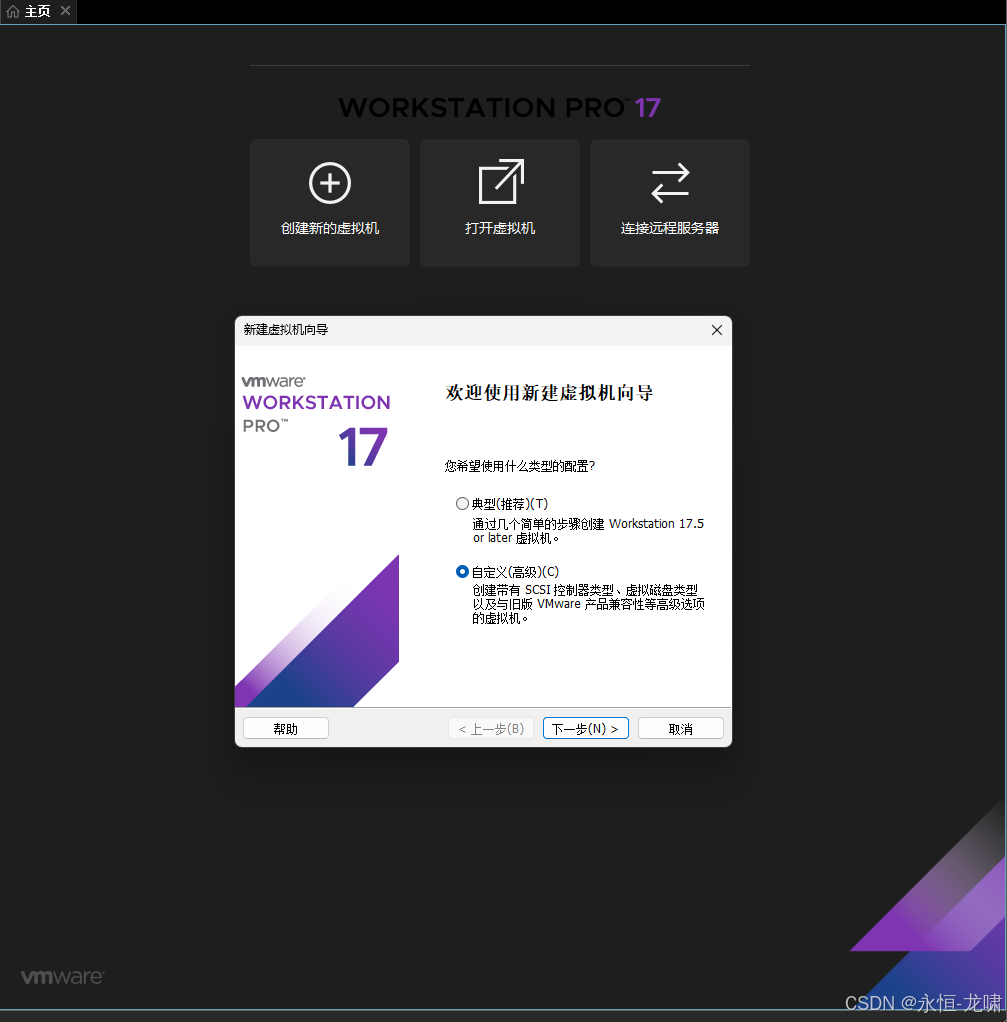Close the 新建虚拟机向导 dialog
Image resolution: width=1007 pixels, height=1022 pixels.
click(716, 330)
